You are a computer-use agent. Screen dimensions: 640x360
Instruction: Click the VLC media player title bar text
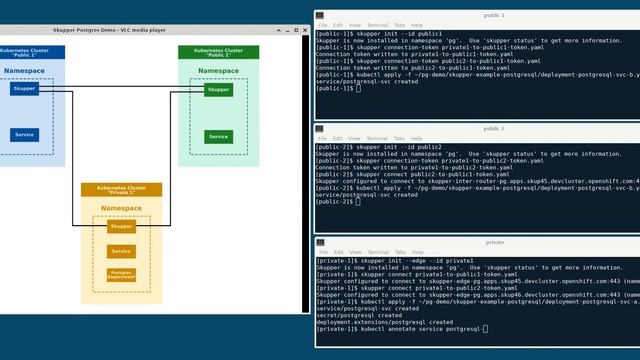(x=109, y=30)
